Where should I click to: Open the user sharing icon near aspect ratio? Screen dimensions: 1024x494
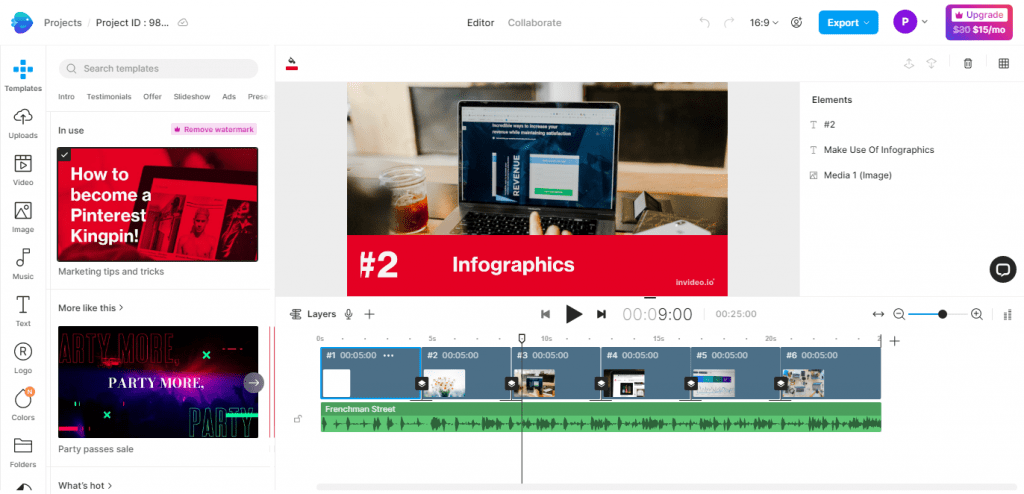(x=796, y=22)
